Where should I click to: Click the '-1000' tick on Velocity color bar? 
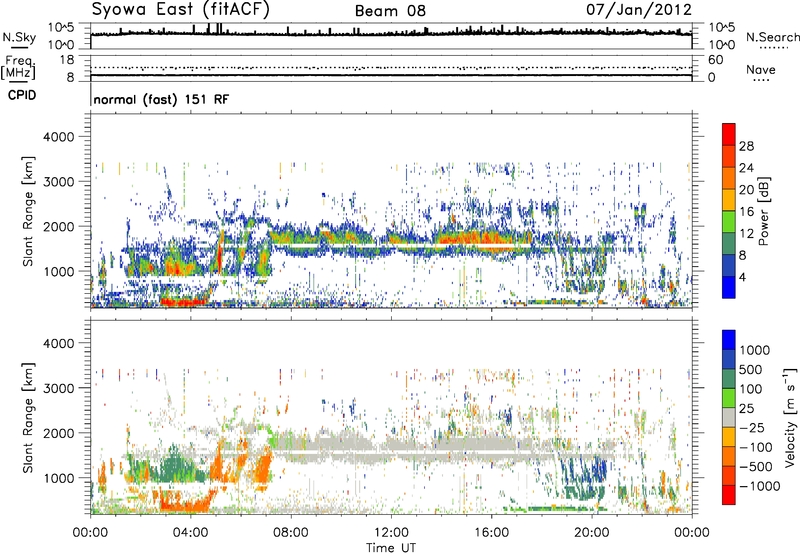[x=759, y=486]
